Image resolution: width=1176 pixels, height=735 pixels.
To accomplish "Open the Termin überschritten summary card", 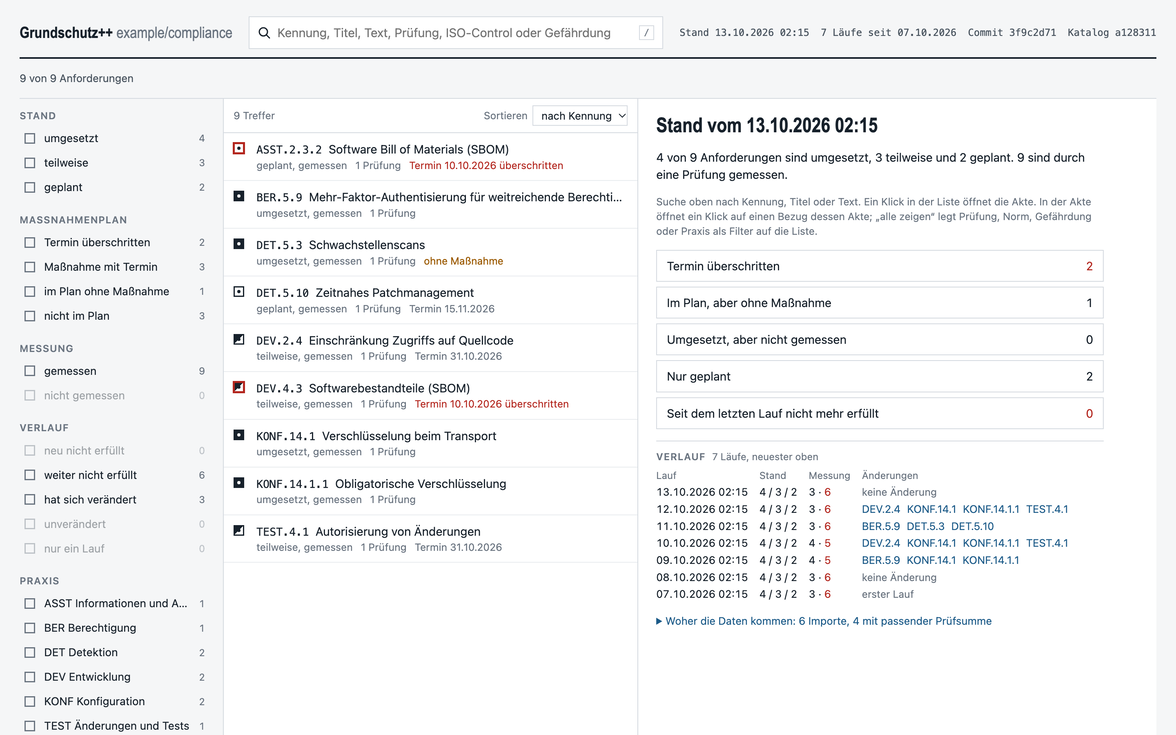I will coord(880,266).
